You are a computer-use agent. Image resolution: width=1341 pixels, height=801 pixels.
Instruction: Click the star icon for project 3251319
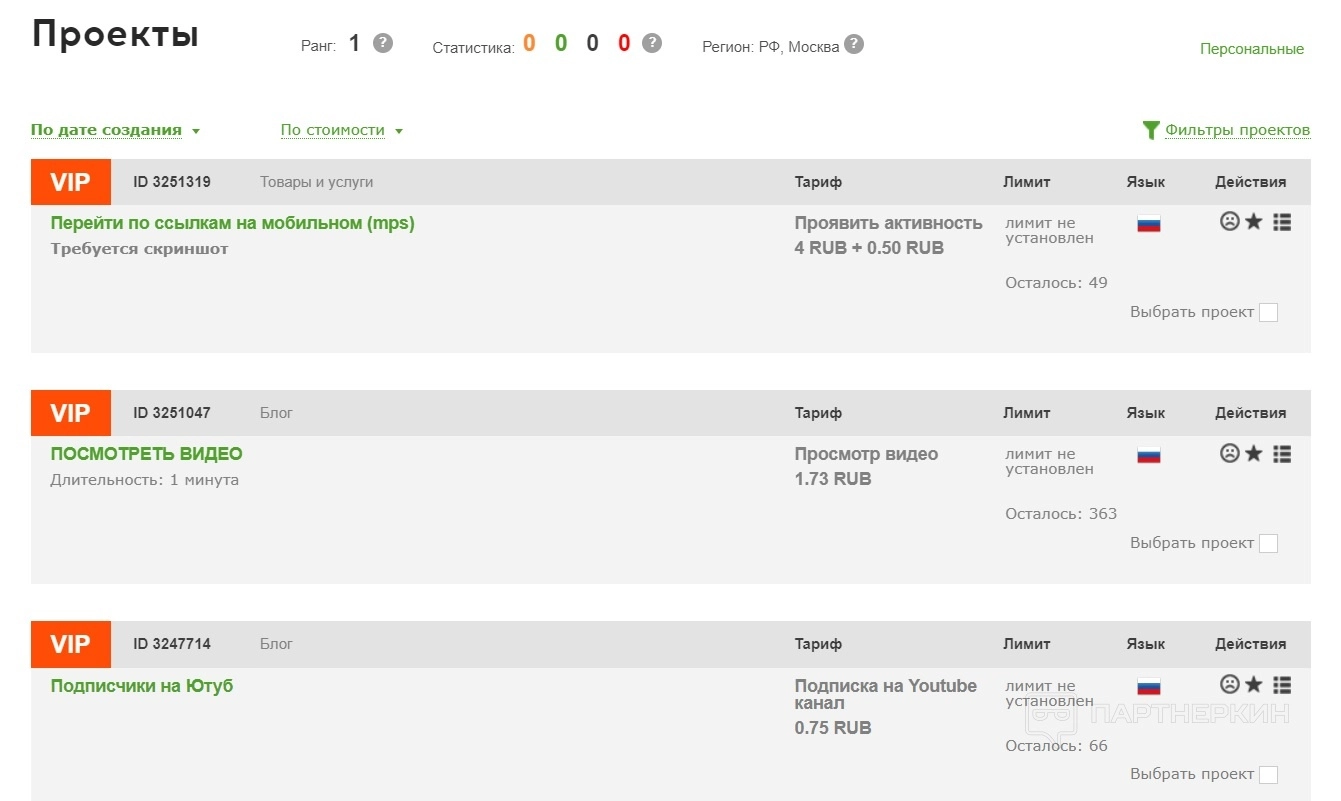1254,222
